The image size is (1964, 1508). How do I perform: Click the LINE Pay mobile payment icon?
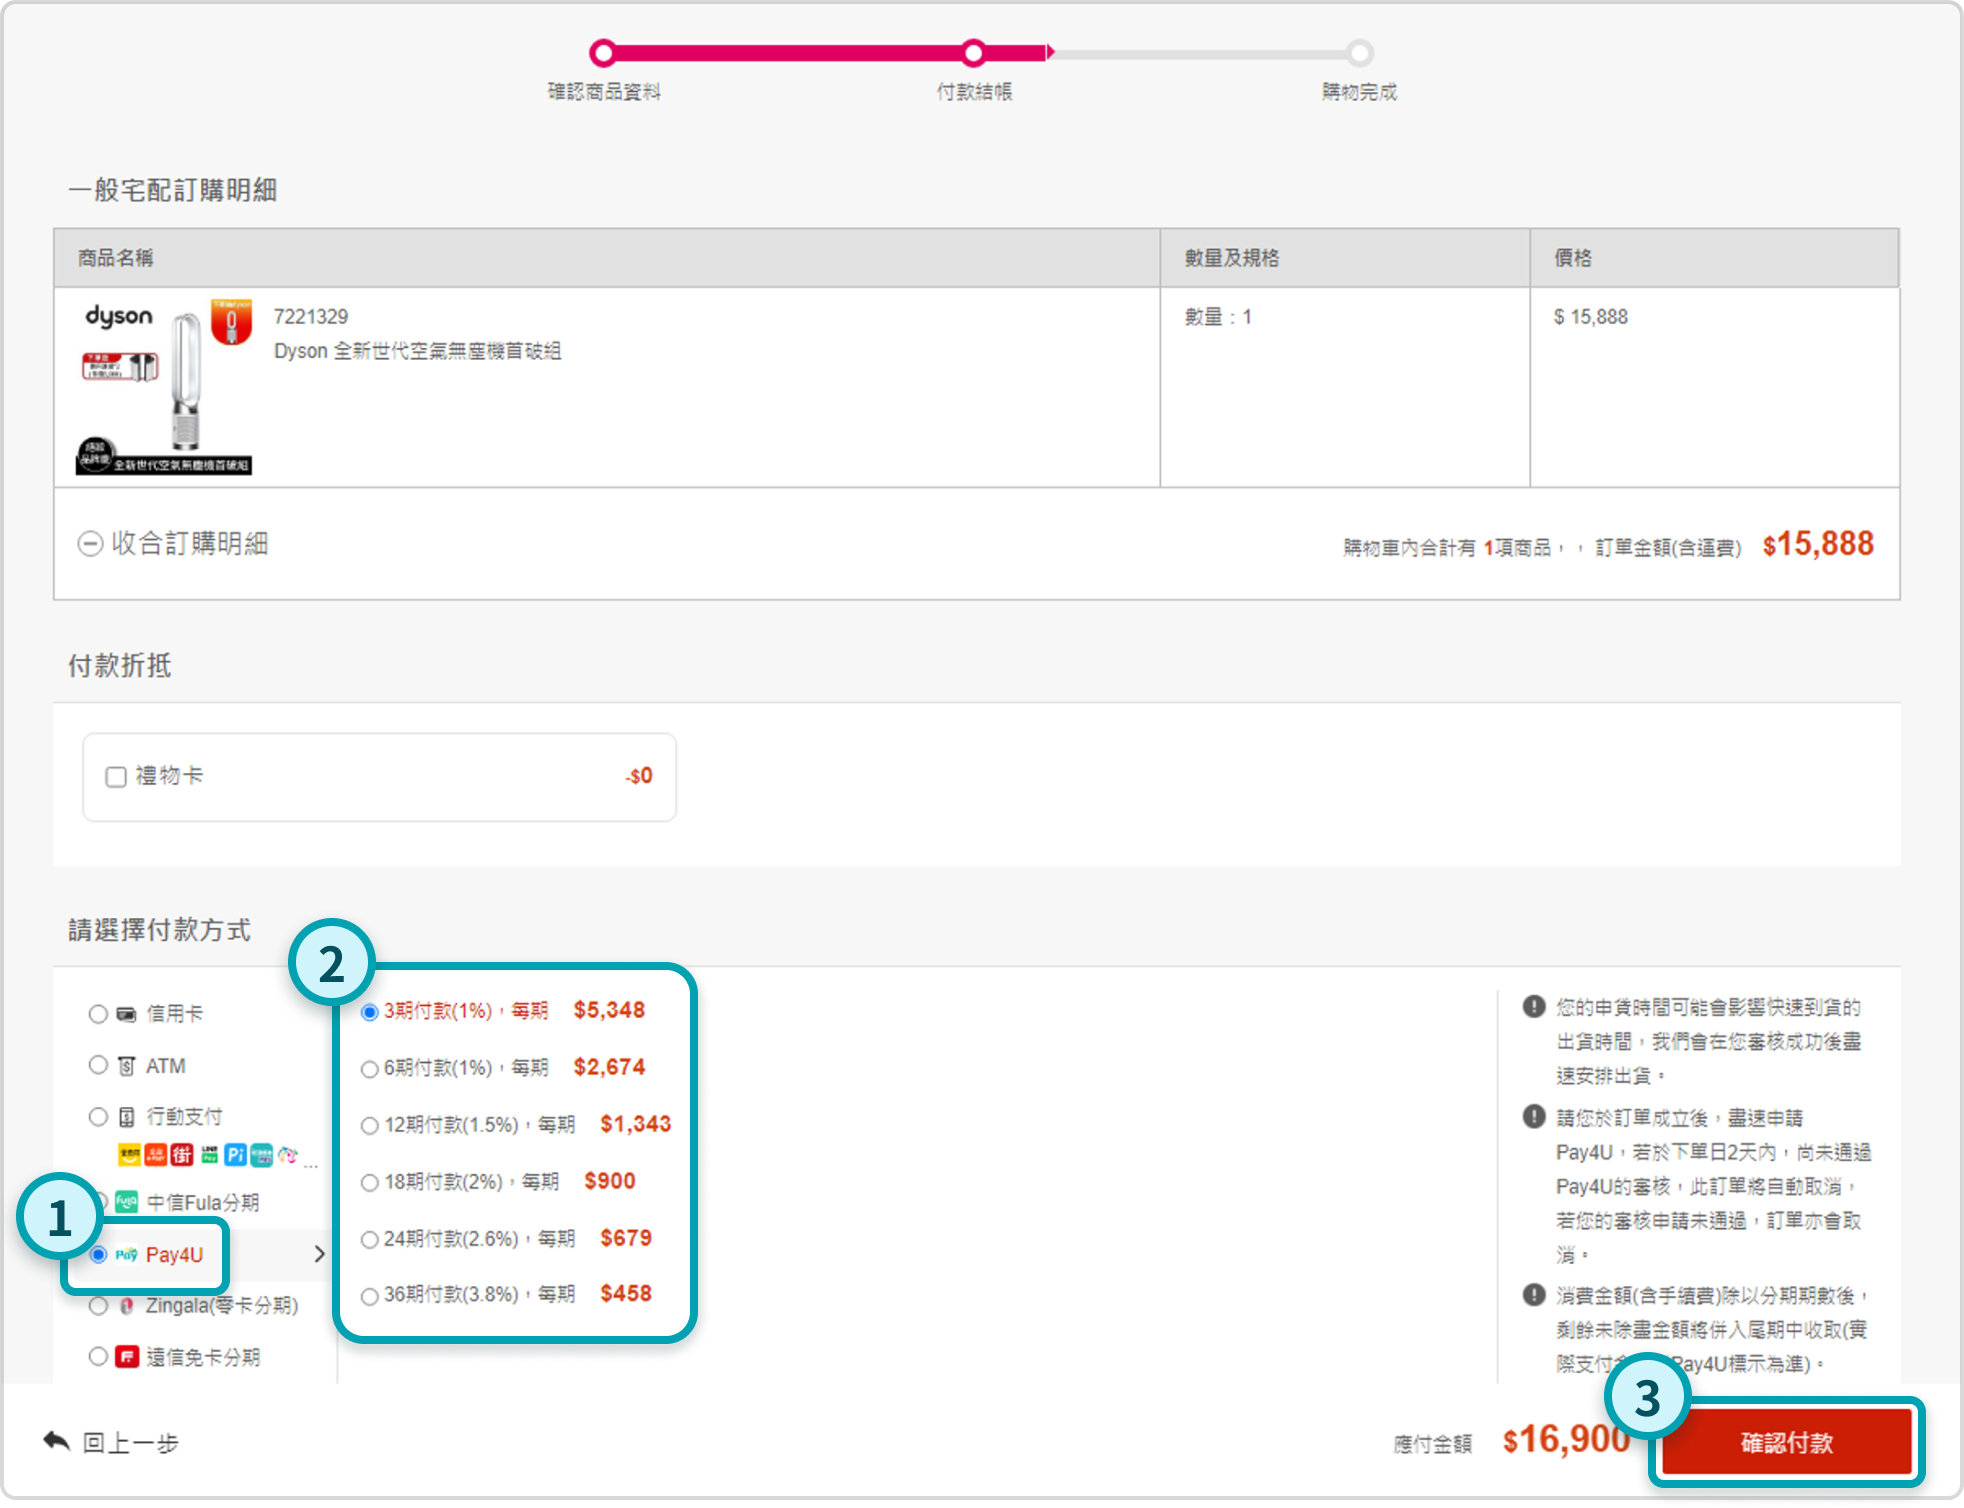click(x=209, y=1155)
